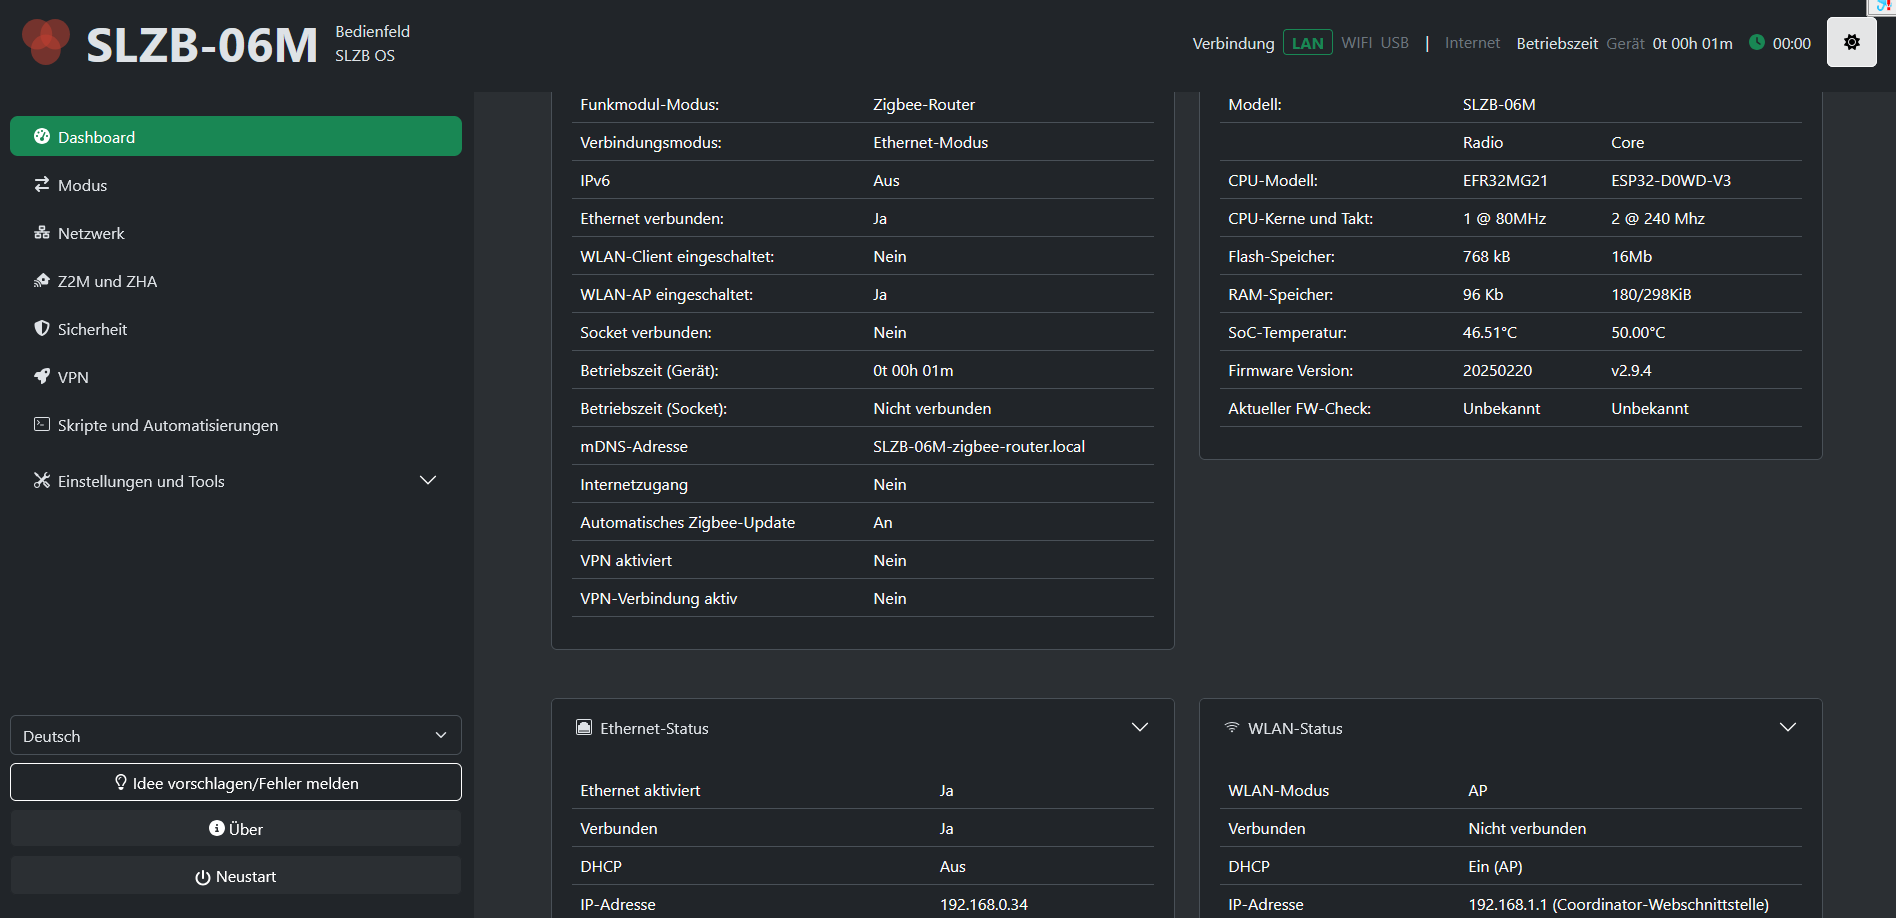Click the Netzwerk network icon
1896x918 pixels.
42,232
